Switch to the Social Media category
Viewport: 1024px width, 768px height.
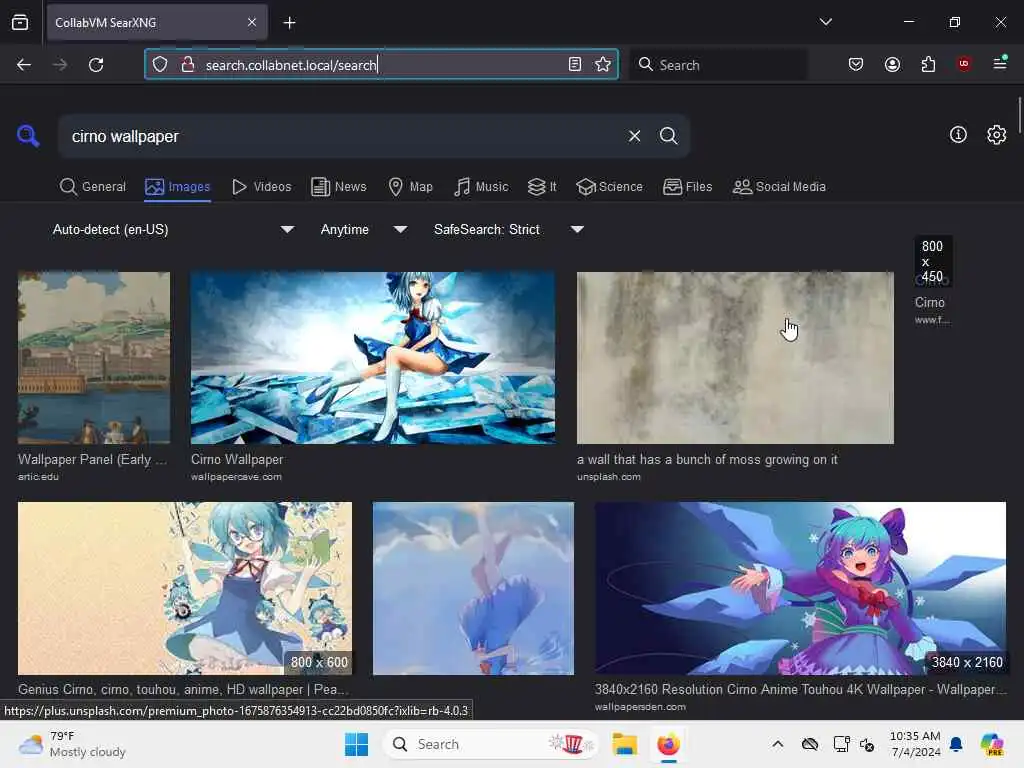[x=779, y=187]
